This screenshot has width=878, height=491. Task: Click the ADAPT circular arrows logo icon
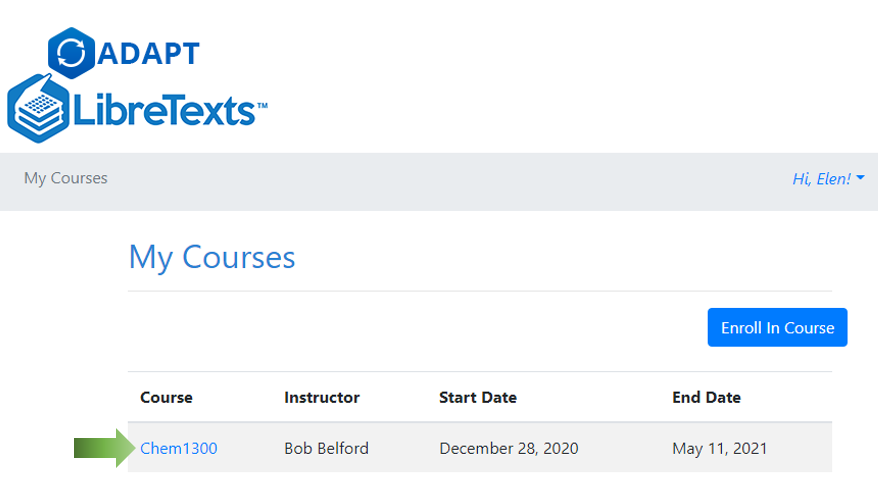pyautogui.click(x=71, y=53)
